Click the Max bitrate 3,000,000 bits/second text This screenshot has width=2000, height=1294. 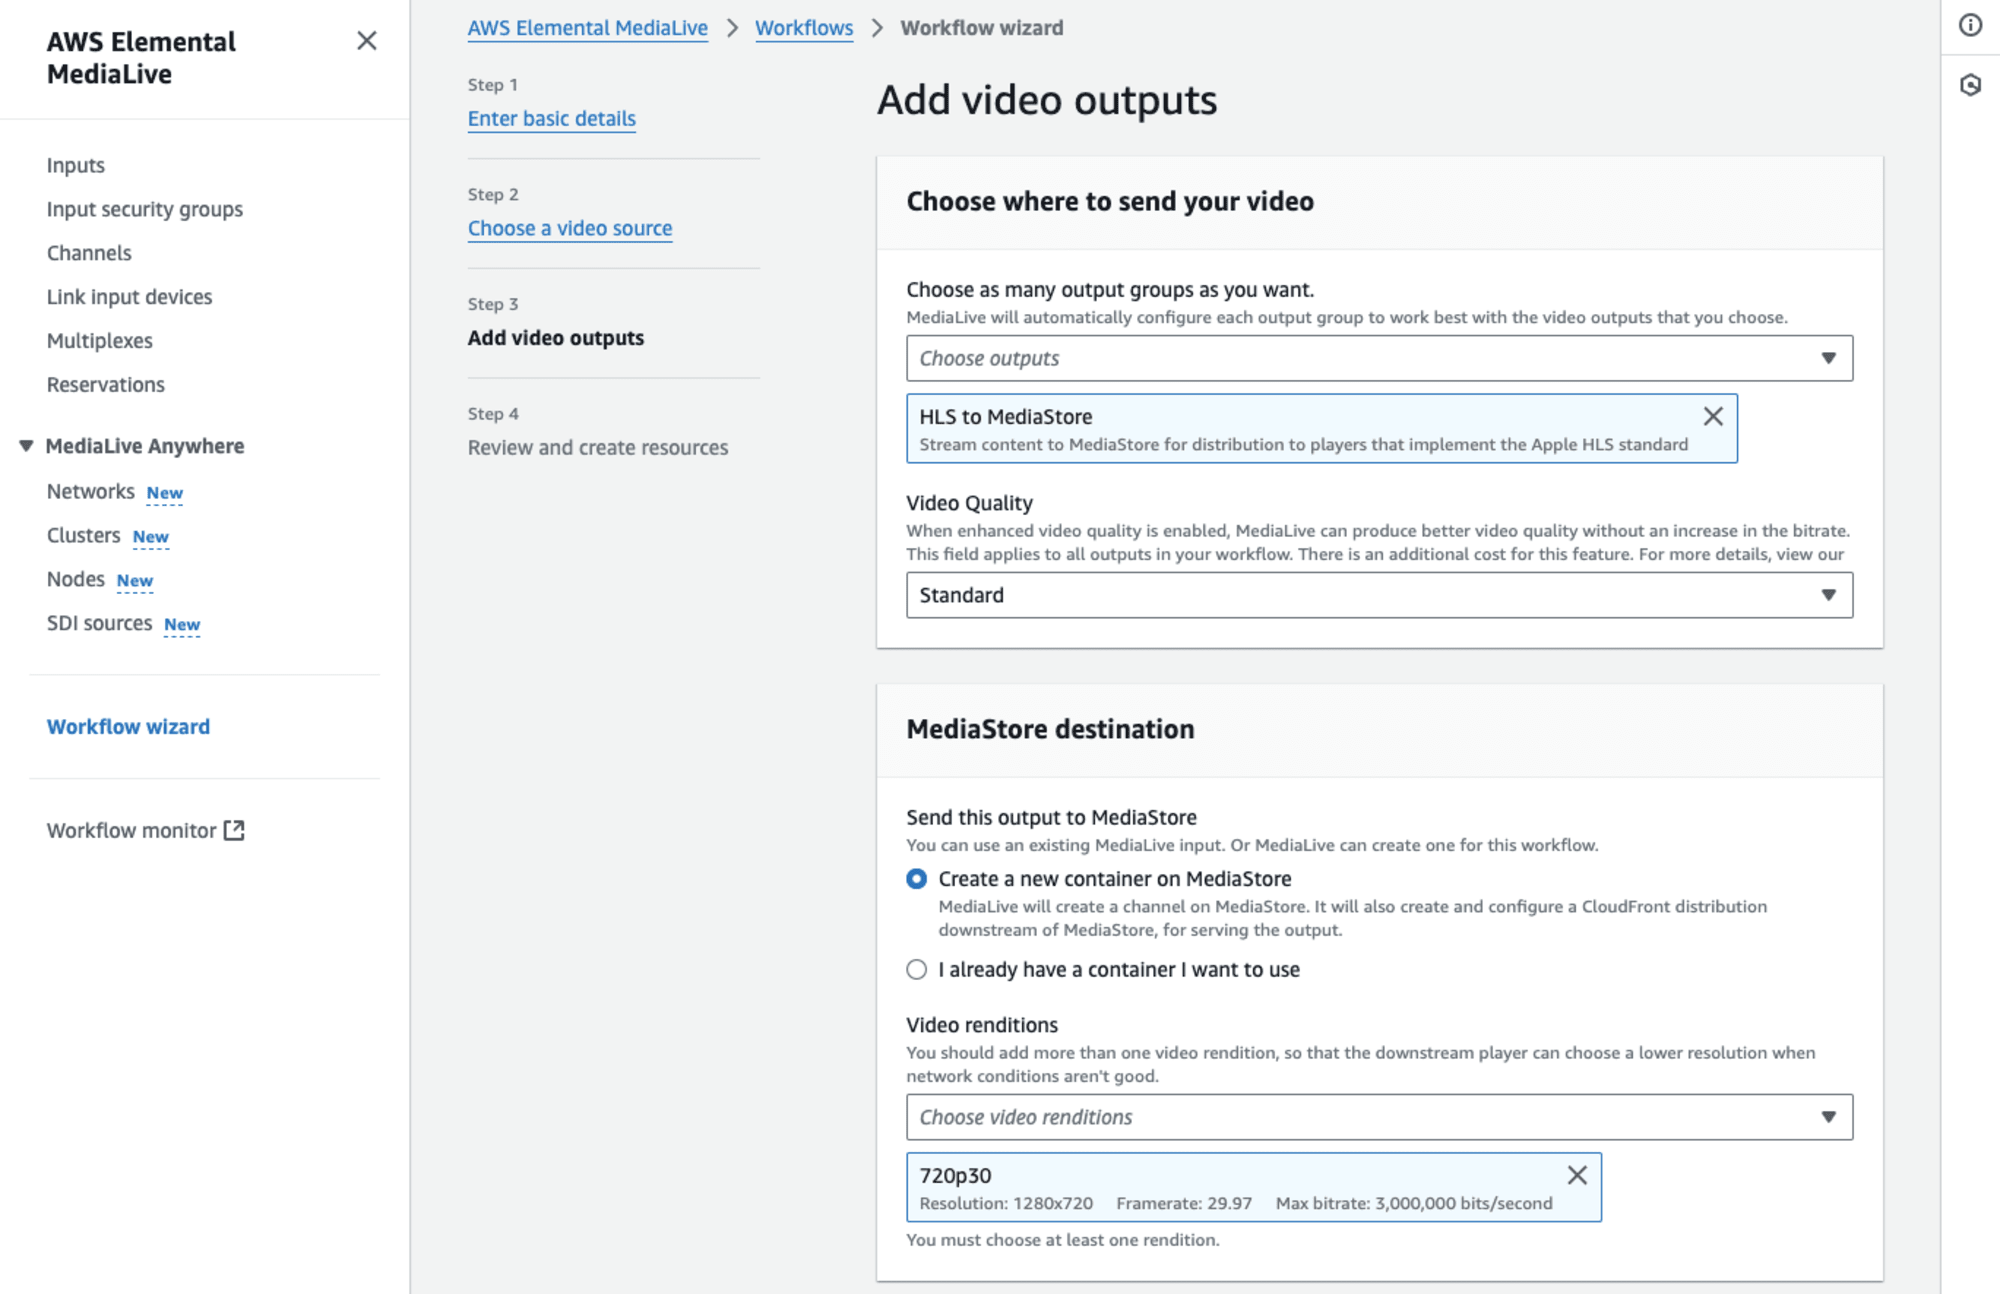[x=1414, y=1204]
